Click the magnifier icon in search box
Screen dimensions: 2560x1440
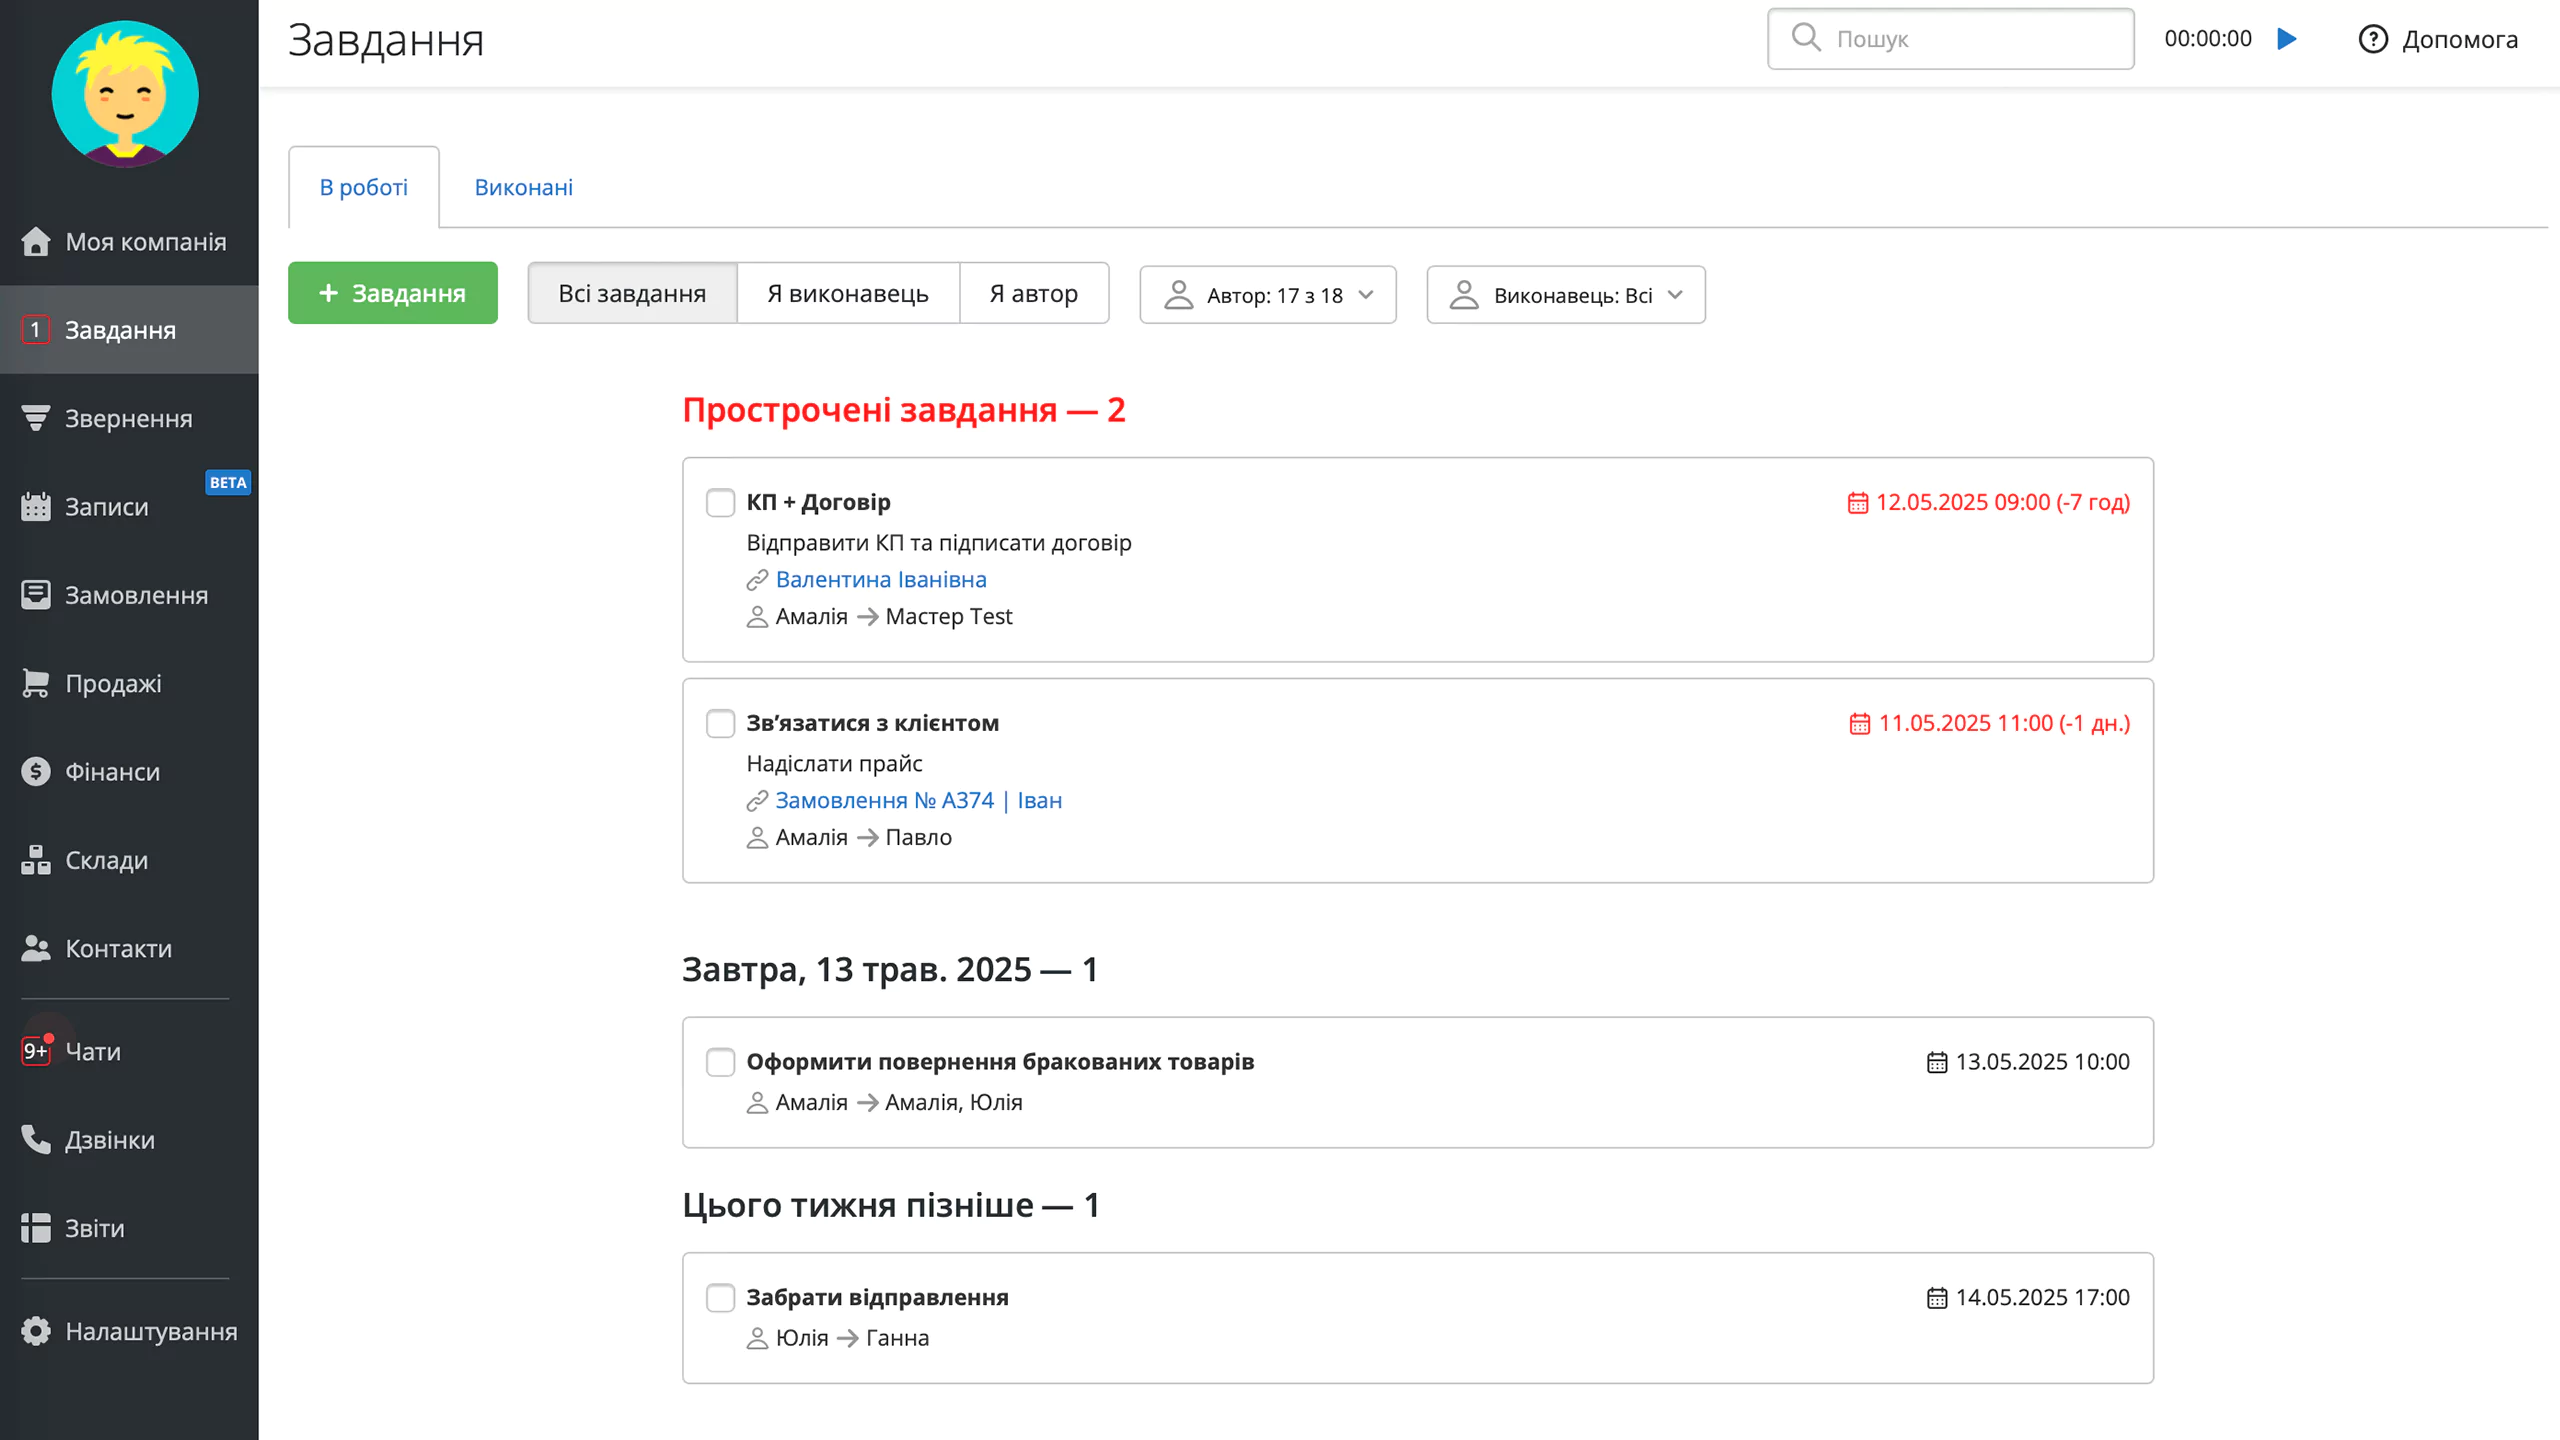[1806, 38]
